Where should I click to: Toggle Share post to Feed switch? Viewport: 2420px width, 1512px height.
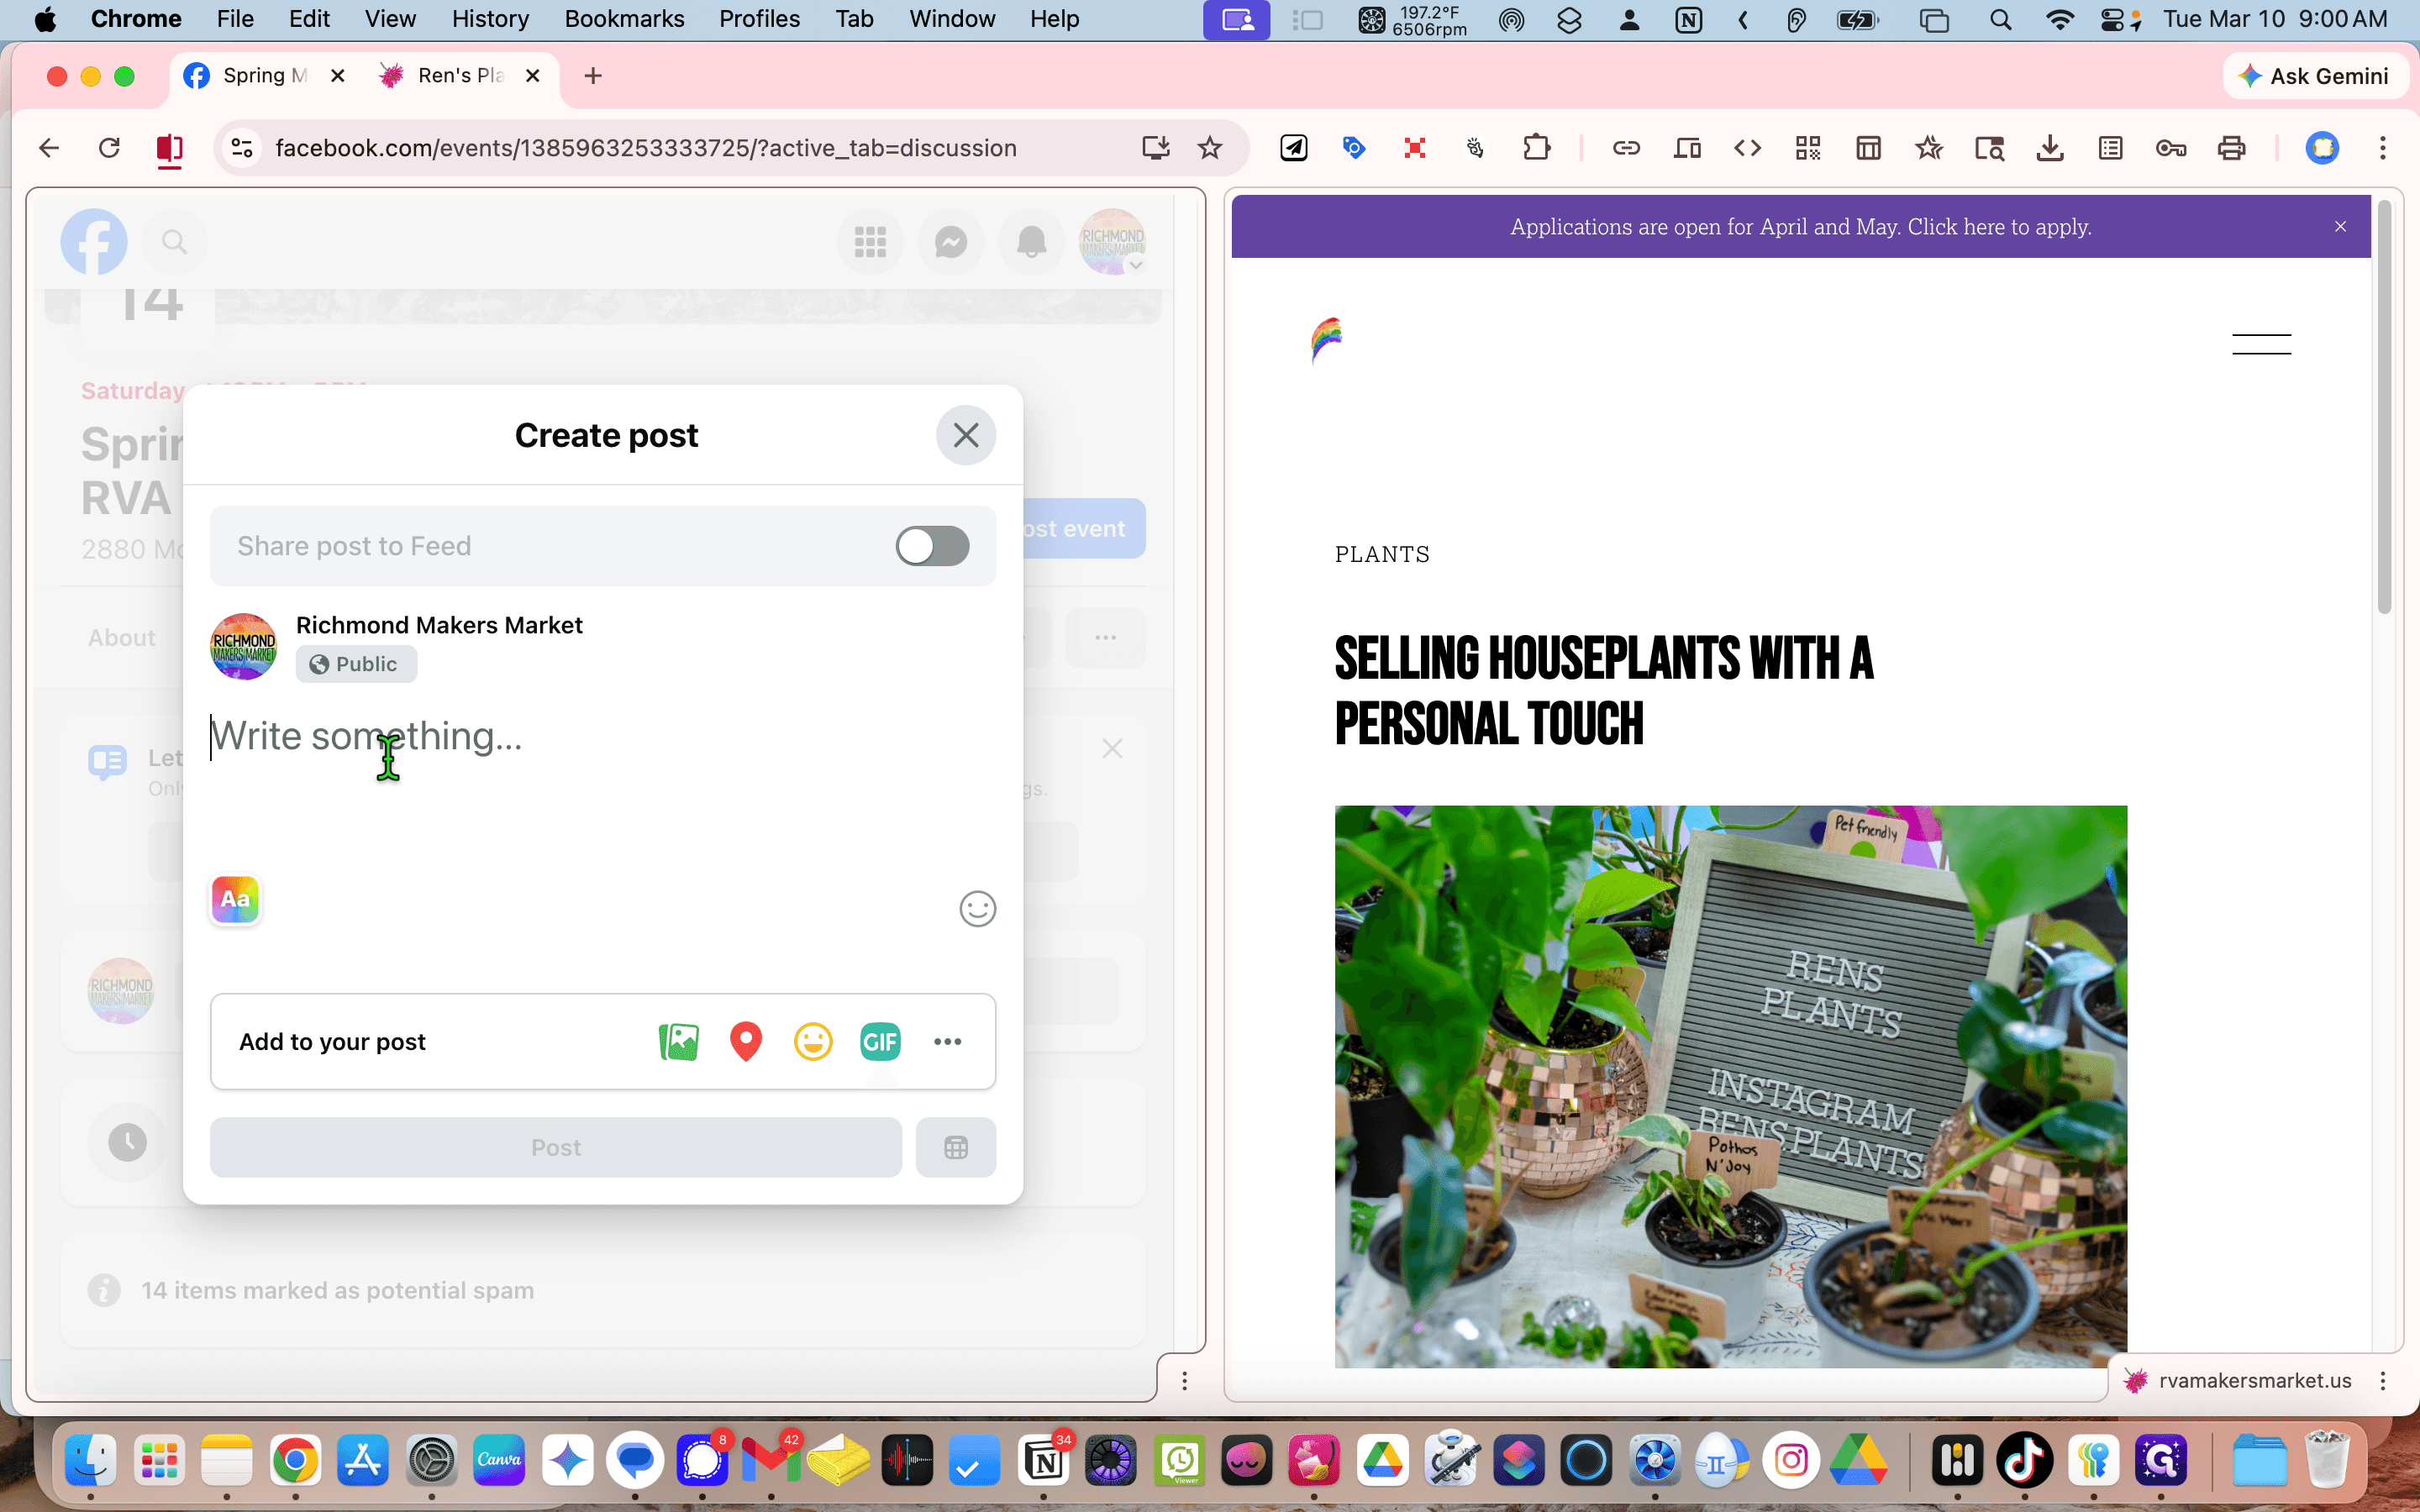point(932,546)
